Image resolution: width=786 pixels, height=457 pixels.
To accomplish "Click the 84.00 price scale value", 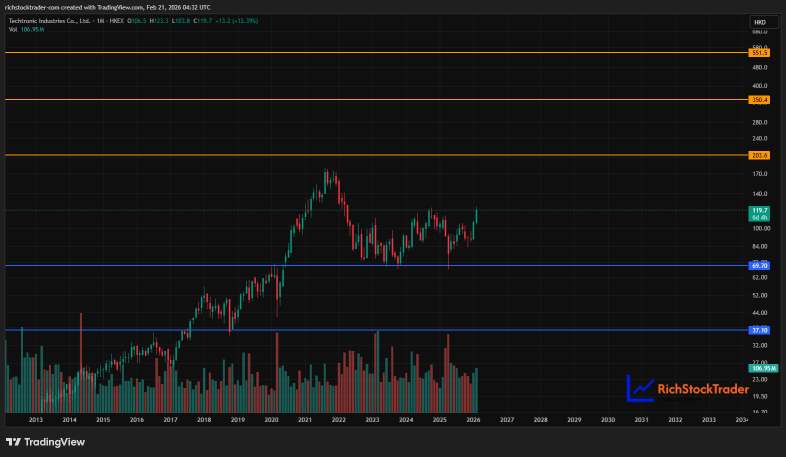I will pos(760,247).
